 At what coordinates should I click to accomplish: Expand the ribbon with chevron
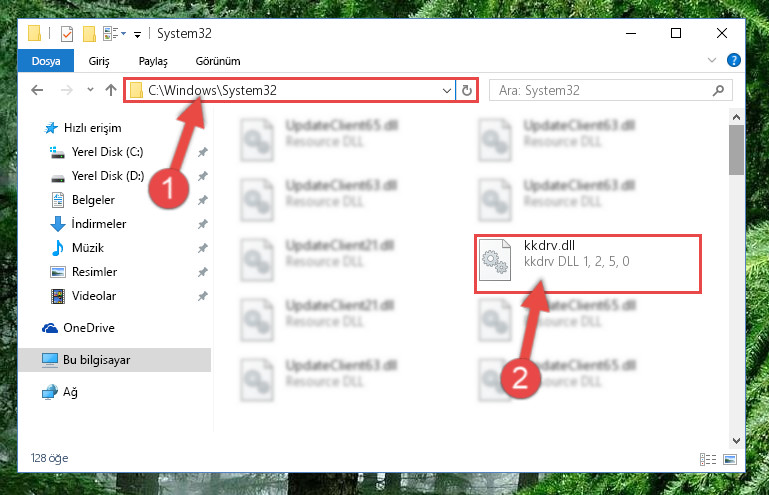[712, 60]
